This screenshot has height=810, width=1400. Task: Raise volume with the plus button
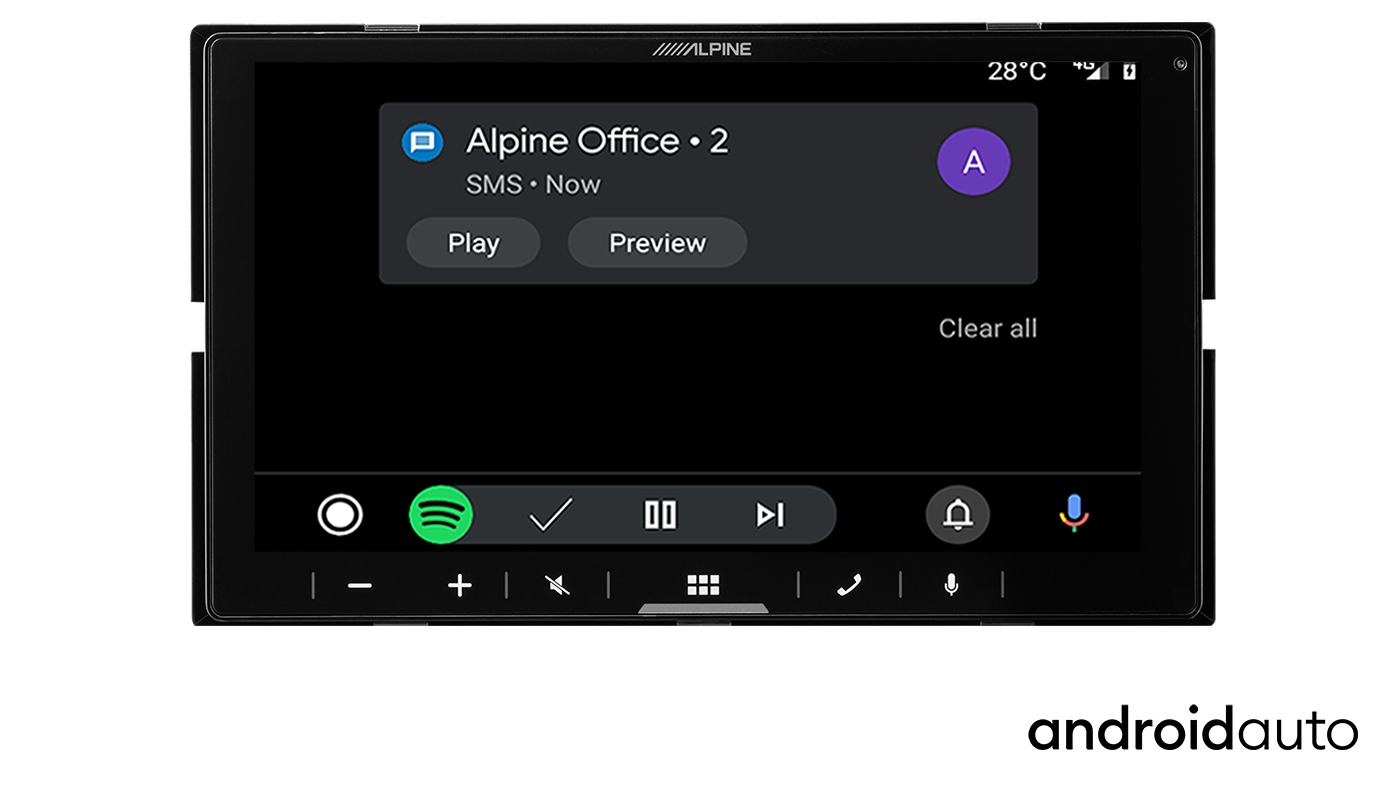459,586
